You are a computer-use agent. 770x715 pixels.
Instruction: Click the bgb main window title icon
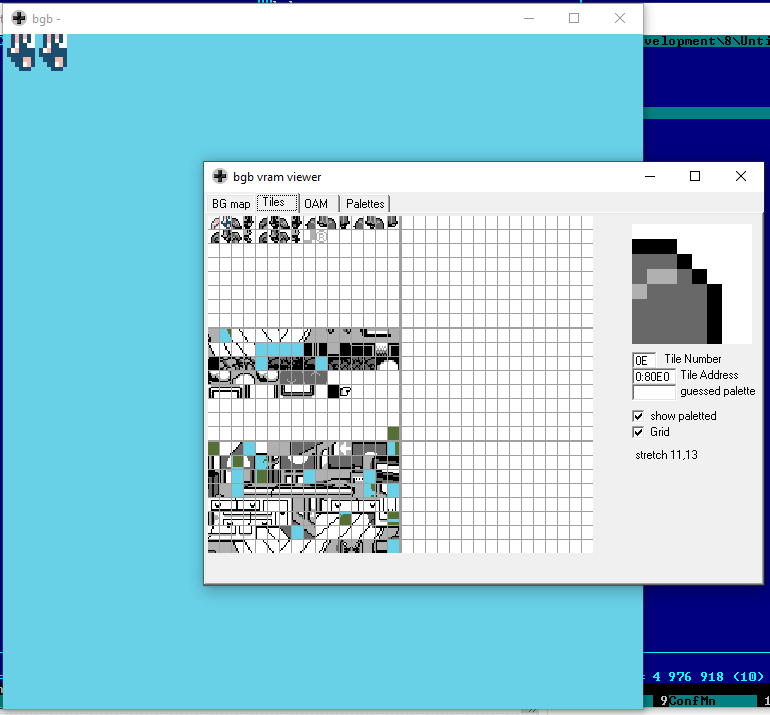click(19, 19)
